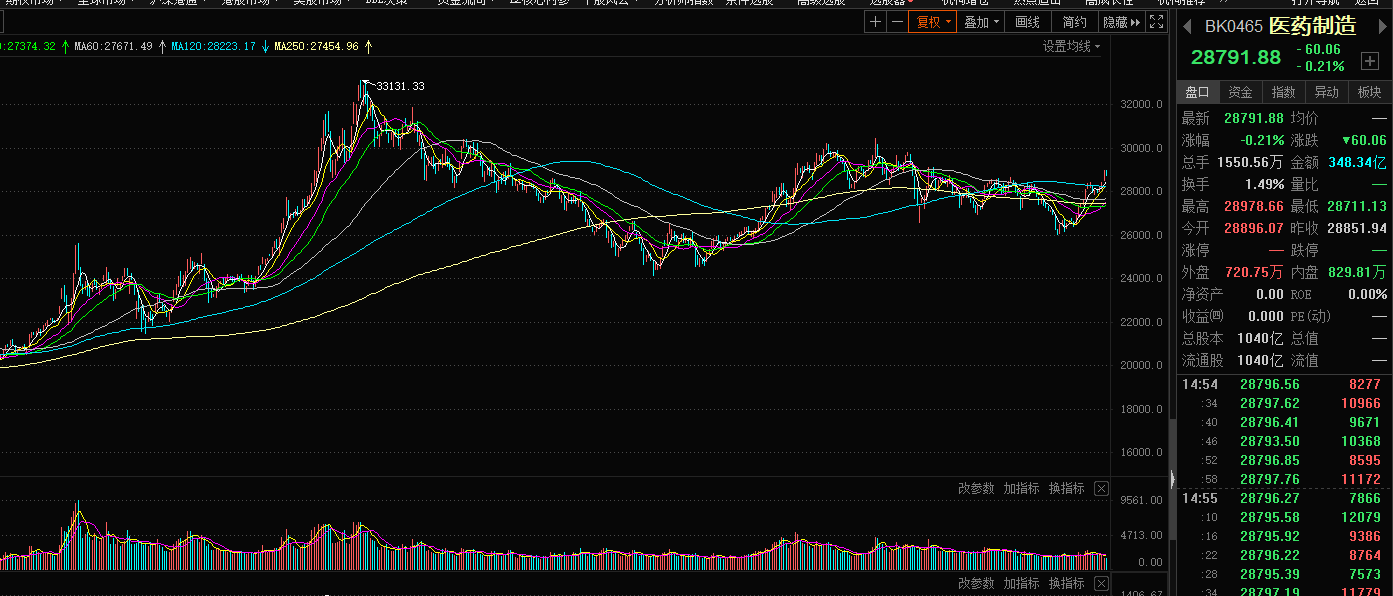Viewport: 1393px width, 596px height.
Task: Click the 今开 value 28896.07
Action: 1254,228
